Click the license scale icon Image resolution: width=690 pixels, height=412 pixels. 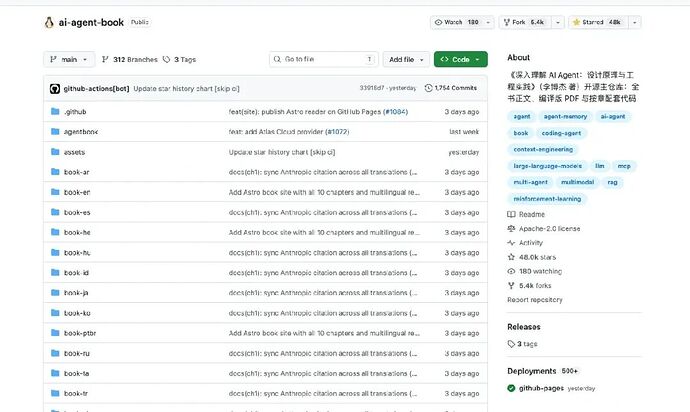pyautogui.click(x=511, y=228)
